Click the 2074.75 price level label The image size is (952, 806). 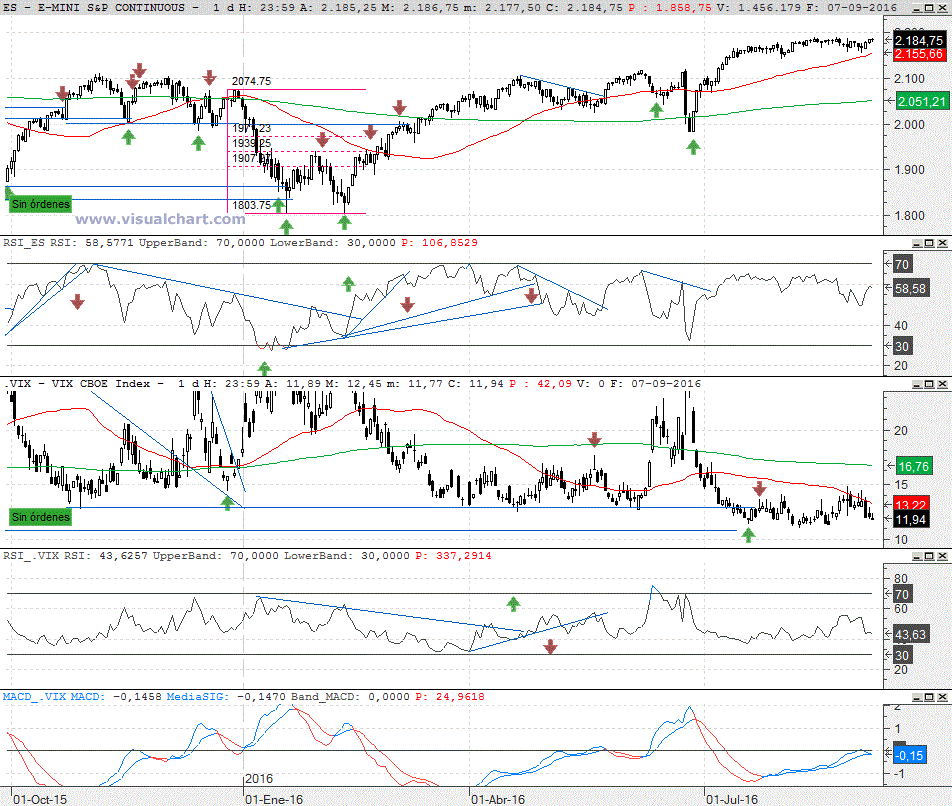click(x=251, y=81)
